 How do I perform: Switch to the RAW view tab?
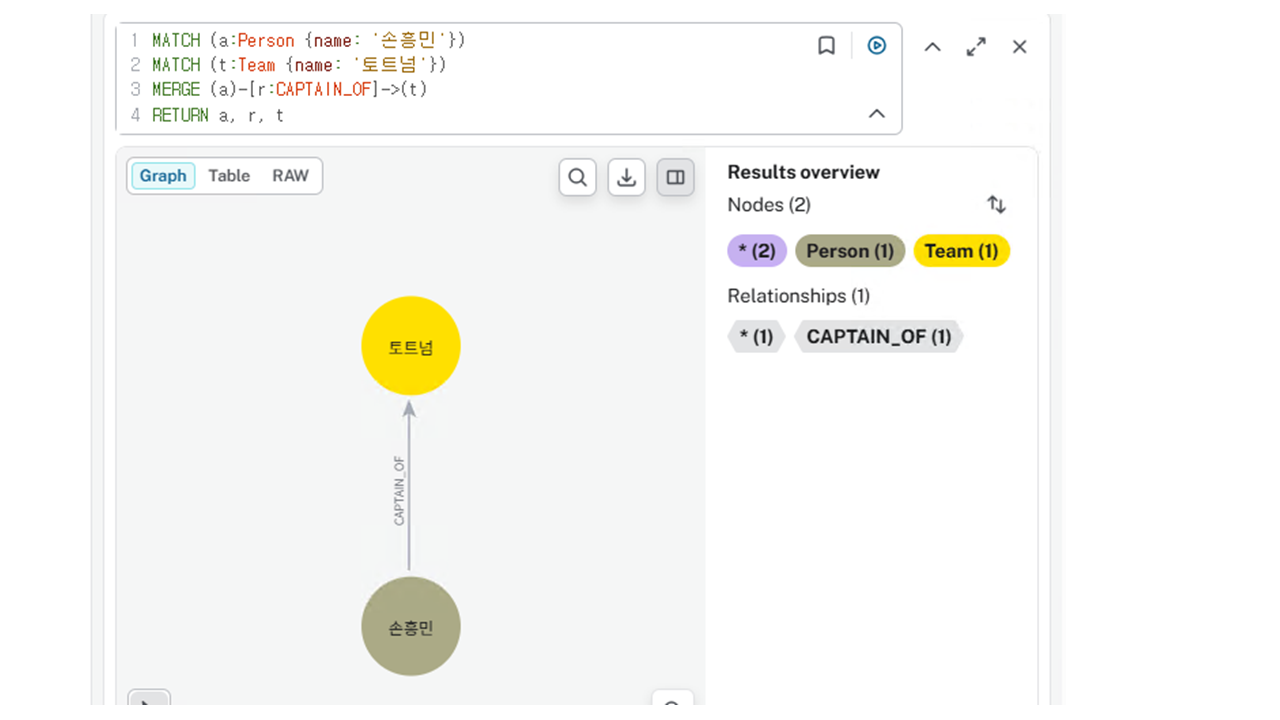pyautogui.click(x=290, y=176)
